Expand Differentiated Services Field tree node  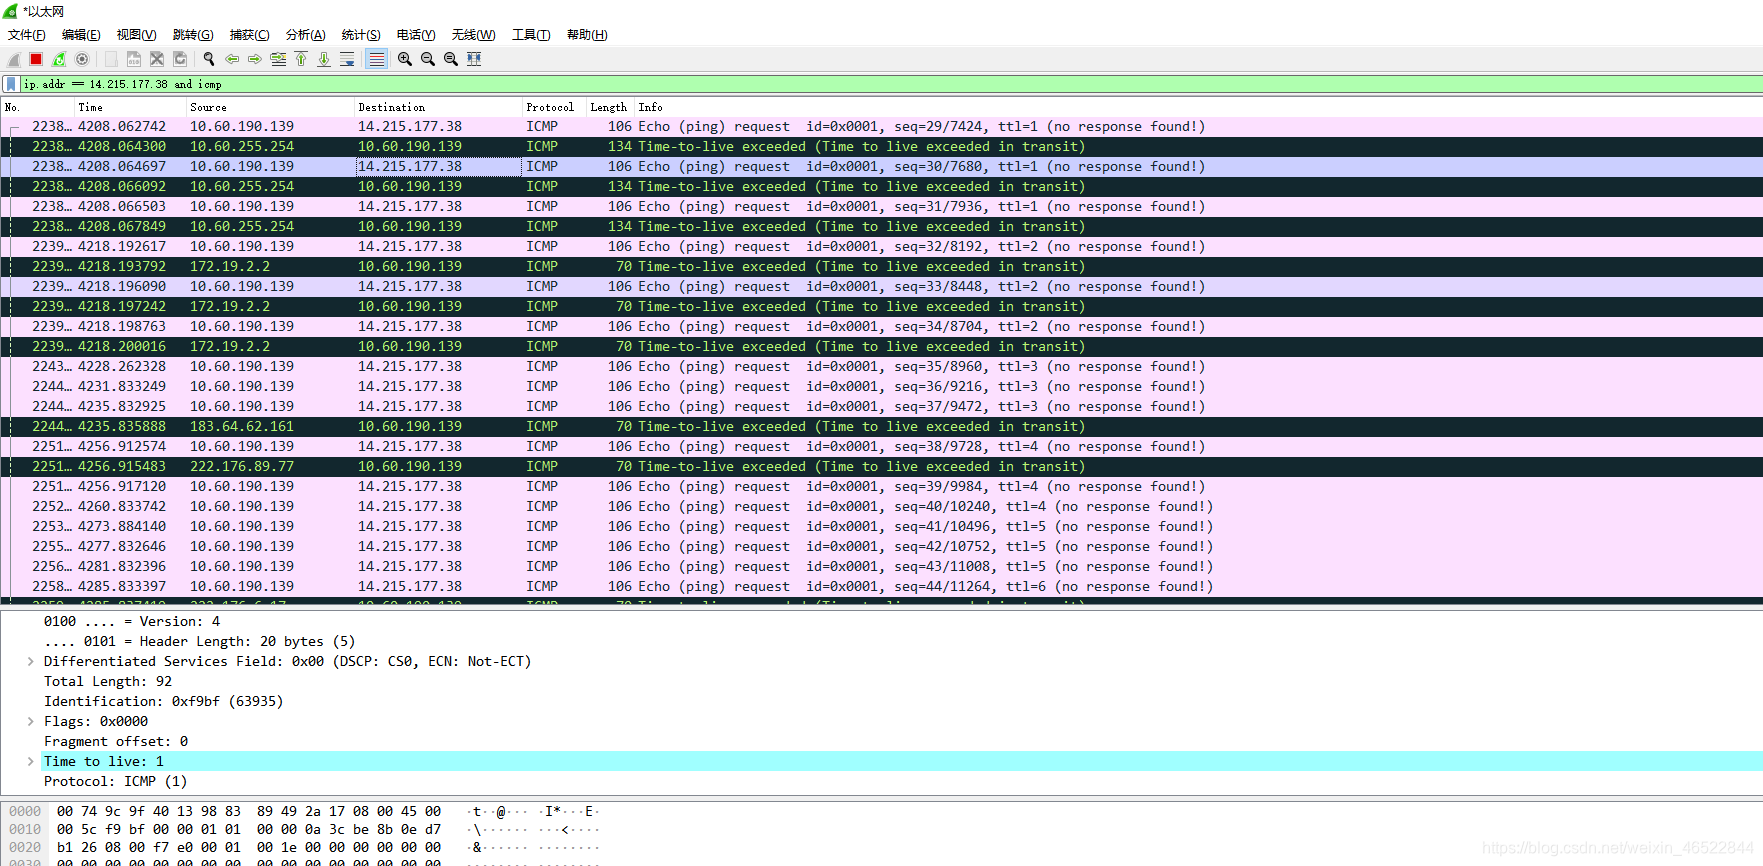pos(30,662)
